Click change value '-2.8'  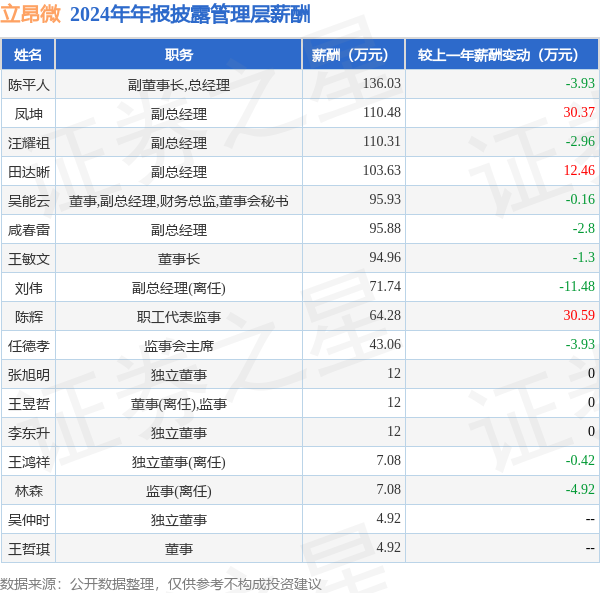pos(584,228)
